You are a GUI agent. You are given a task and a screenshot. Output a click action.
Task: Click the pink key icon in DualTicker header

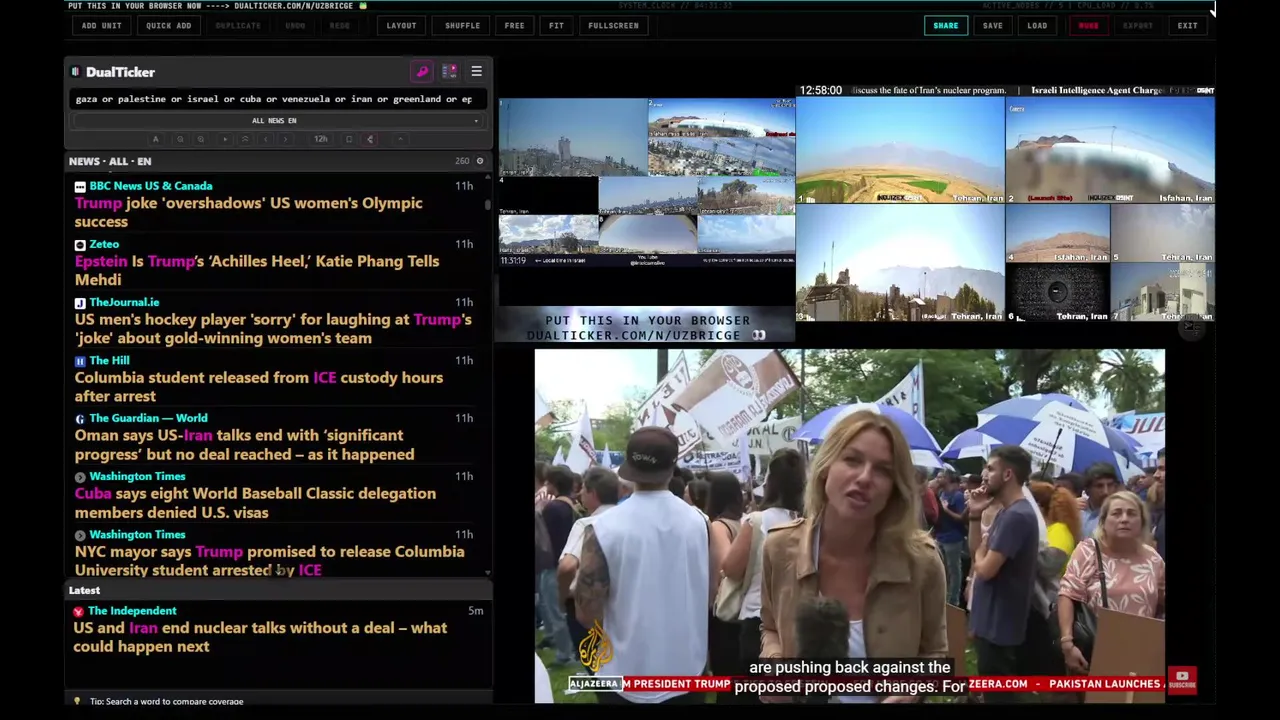(422, 72)
